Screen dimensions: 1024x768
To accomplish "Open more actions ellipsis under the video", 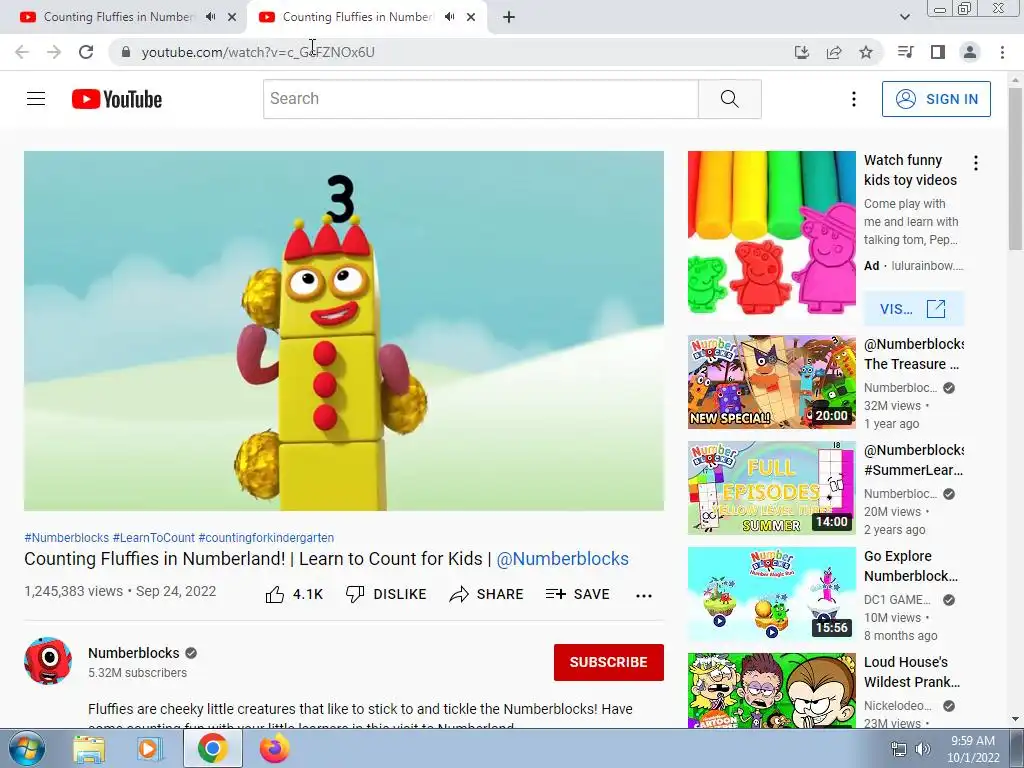I will 644,595.
